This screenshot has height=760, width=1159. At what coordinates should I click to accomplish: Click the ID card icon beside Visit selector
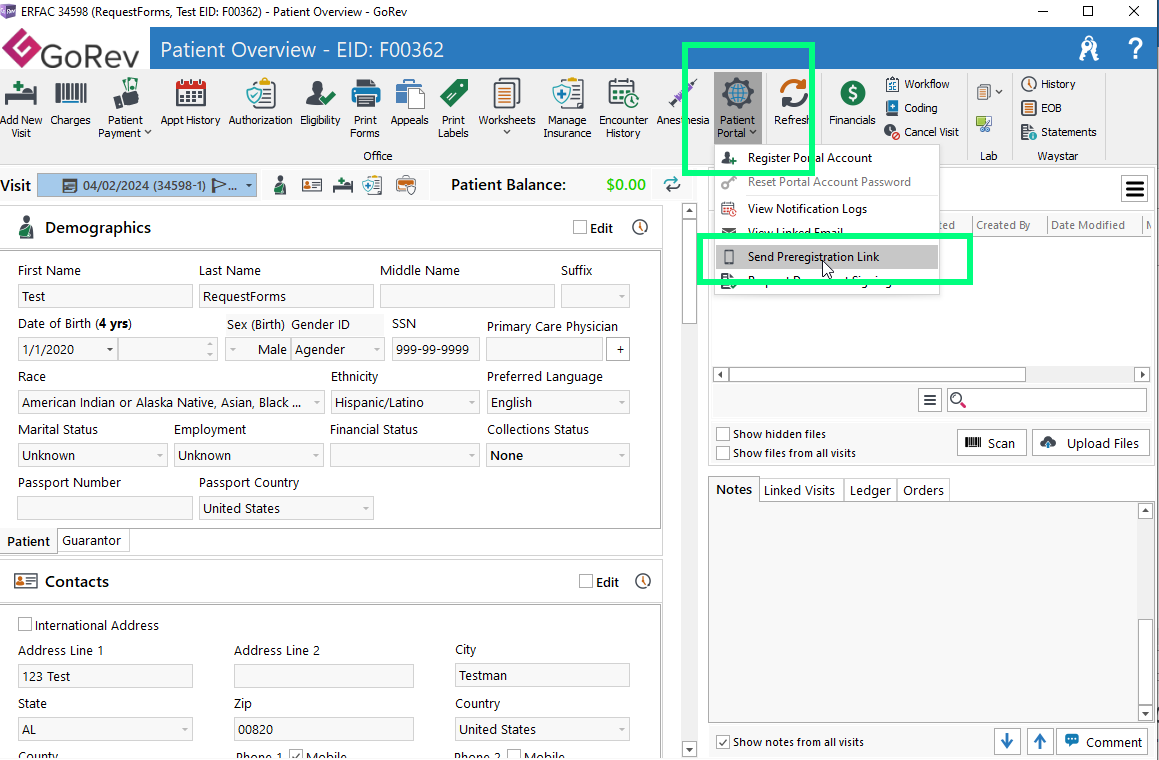(x=312, y=185)
